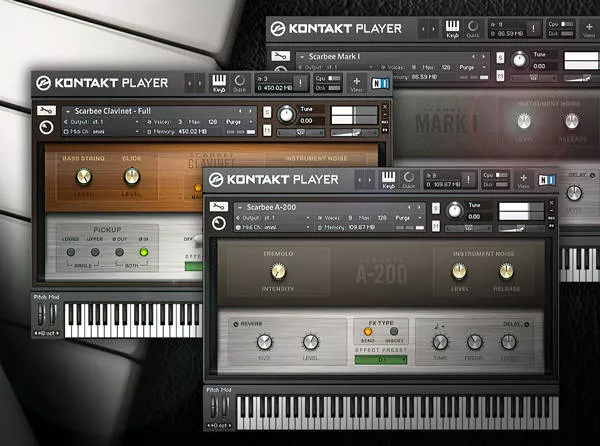Viewport: 600px width, 446px height.
Task: Click the round instrument icon below the A-200 wrench
Action: 218,223
